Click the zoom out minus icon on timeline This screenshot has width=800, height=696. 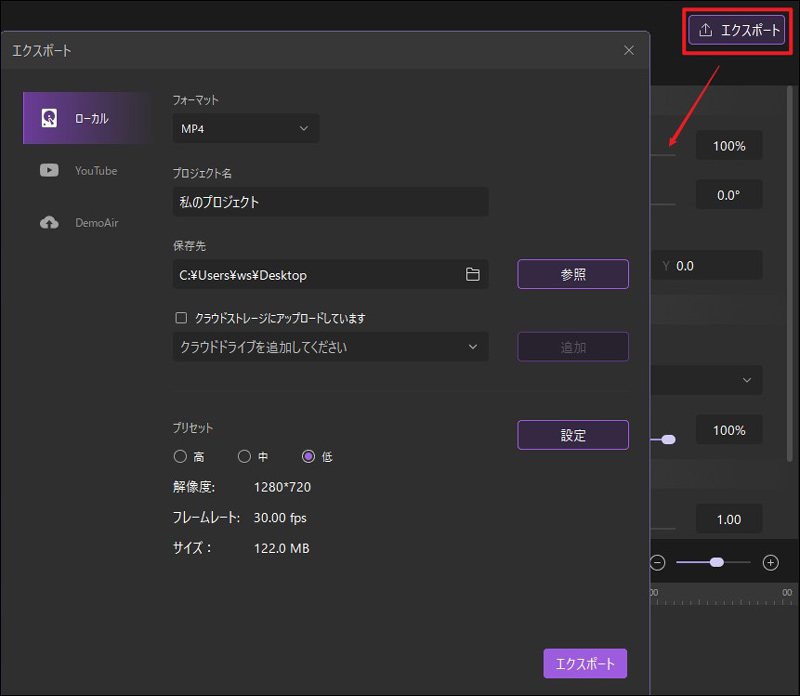tap(657, 562)
